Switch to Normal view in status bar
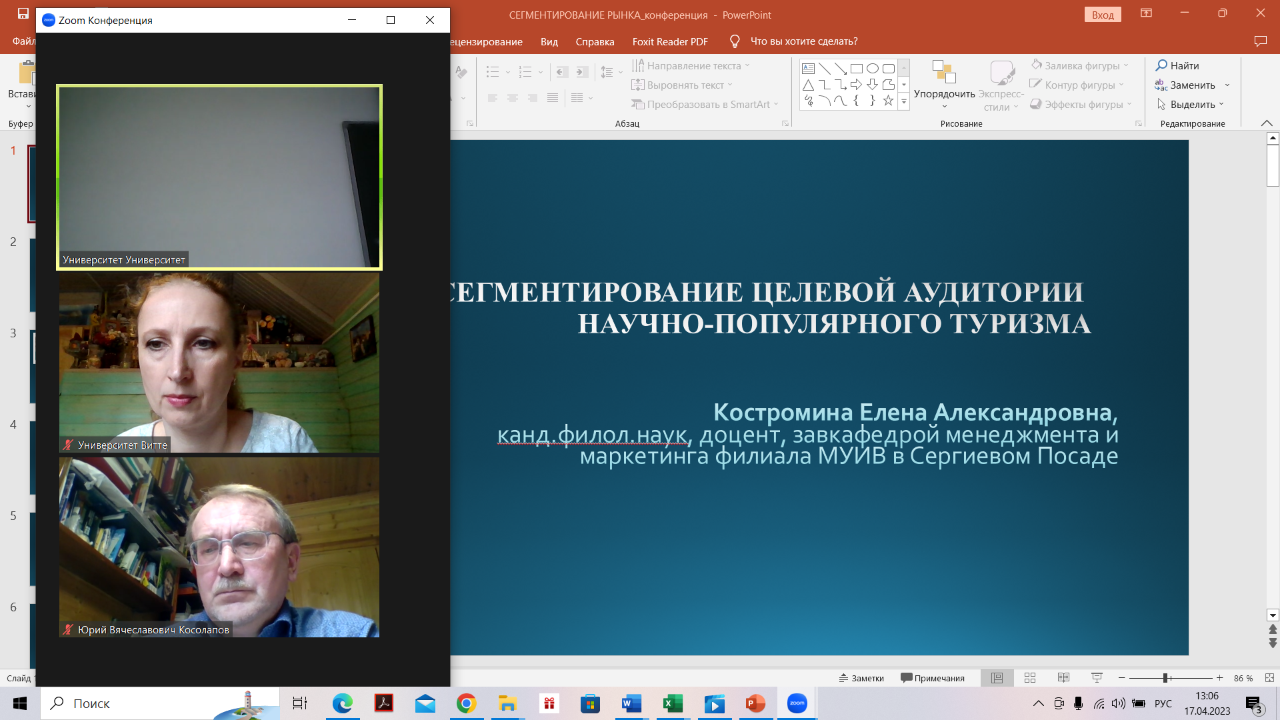This screenshot has height=720, width=1280. click(997, 678)
